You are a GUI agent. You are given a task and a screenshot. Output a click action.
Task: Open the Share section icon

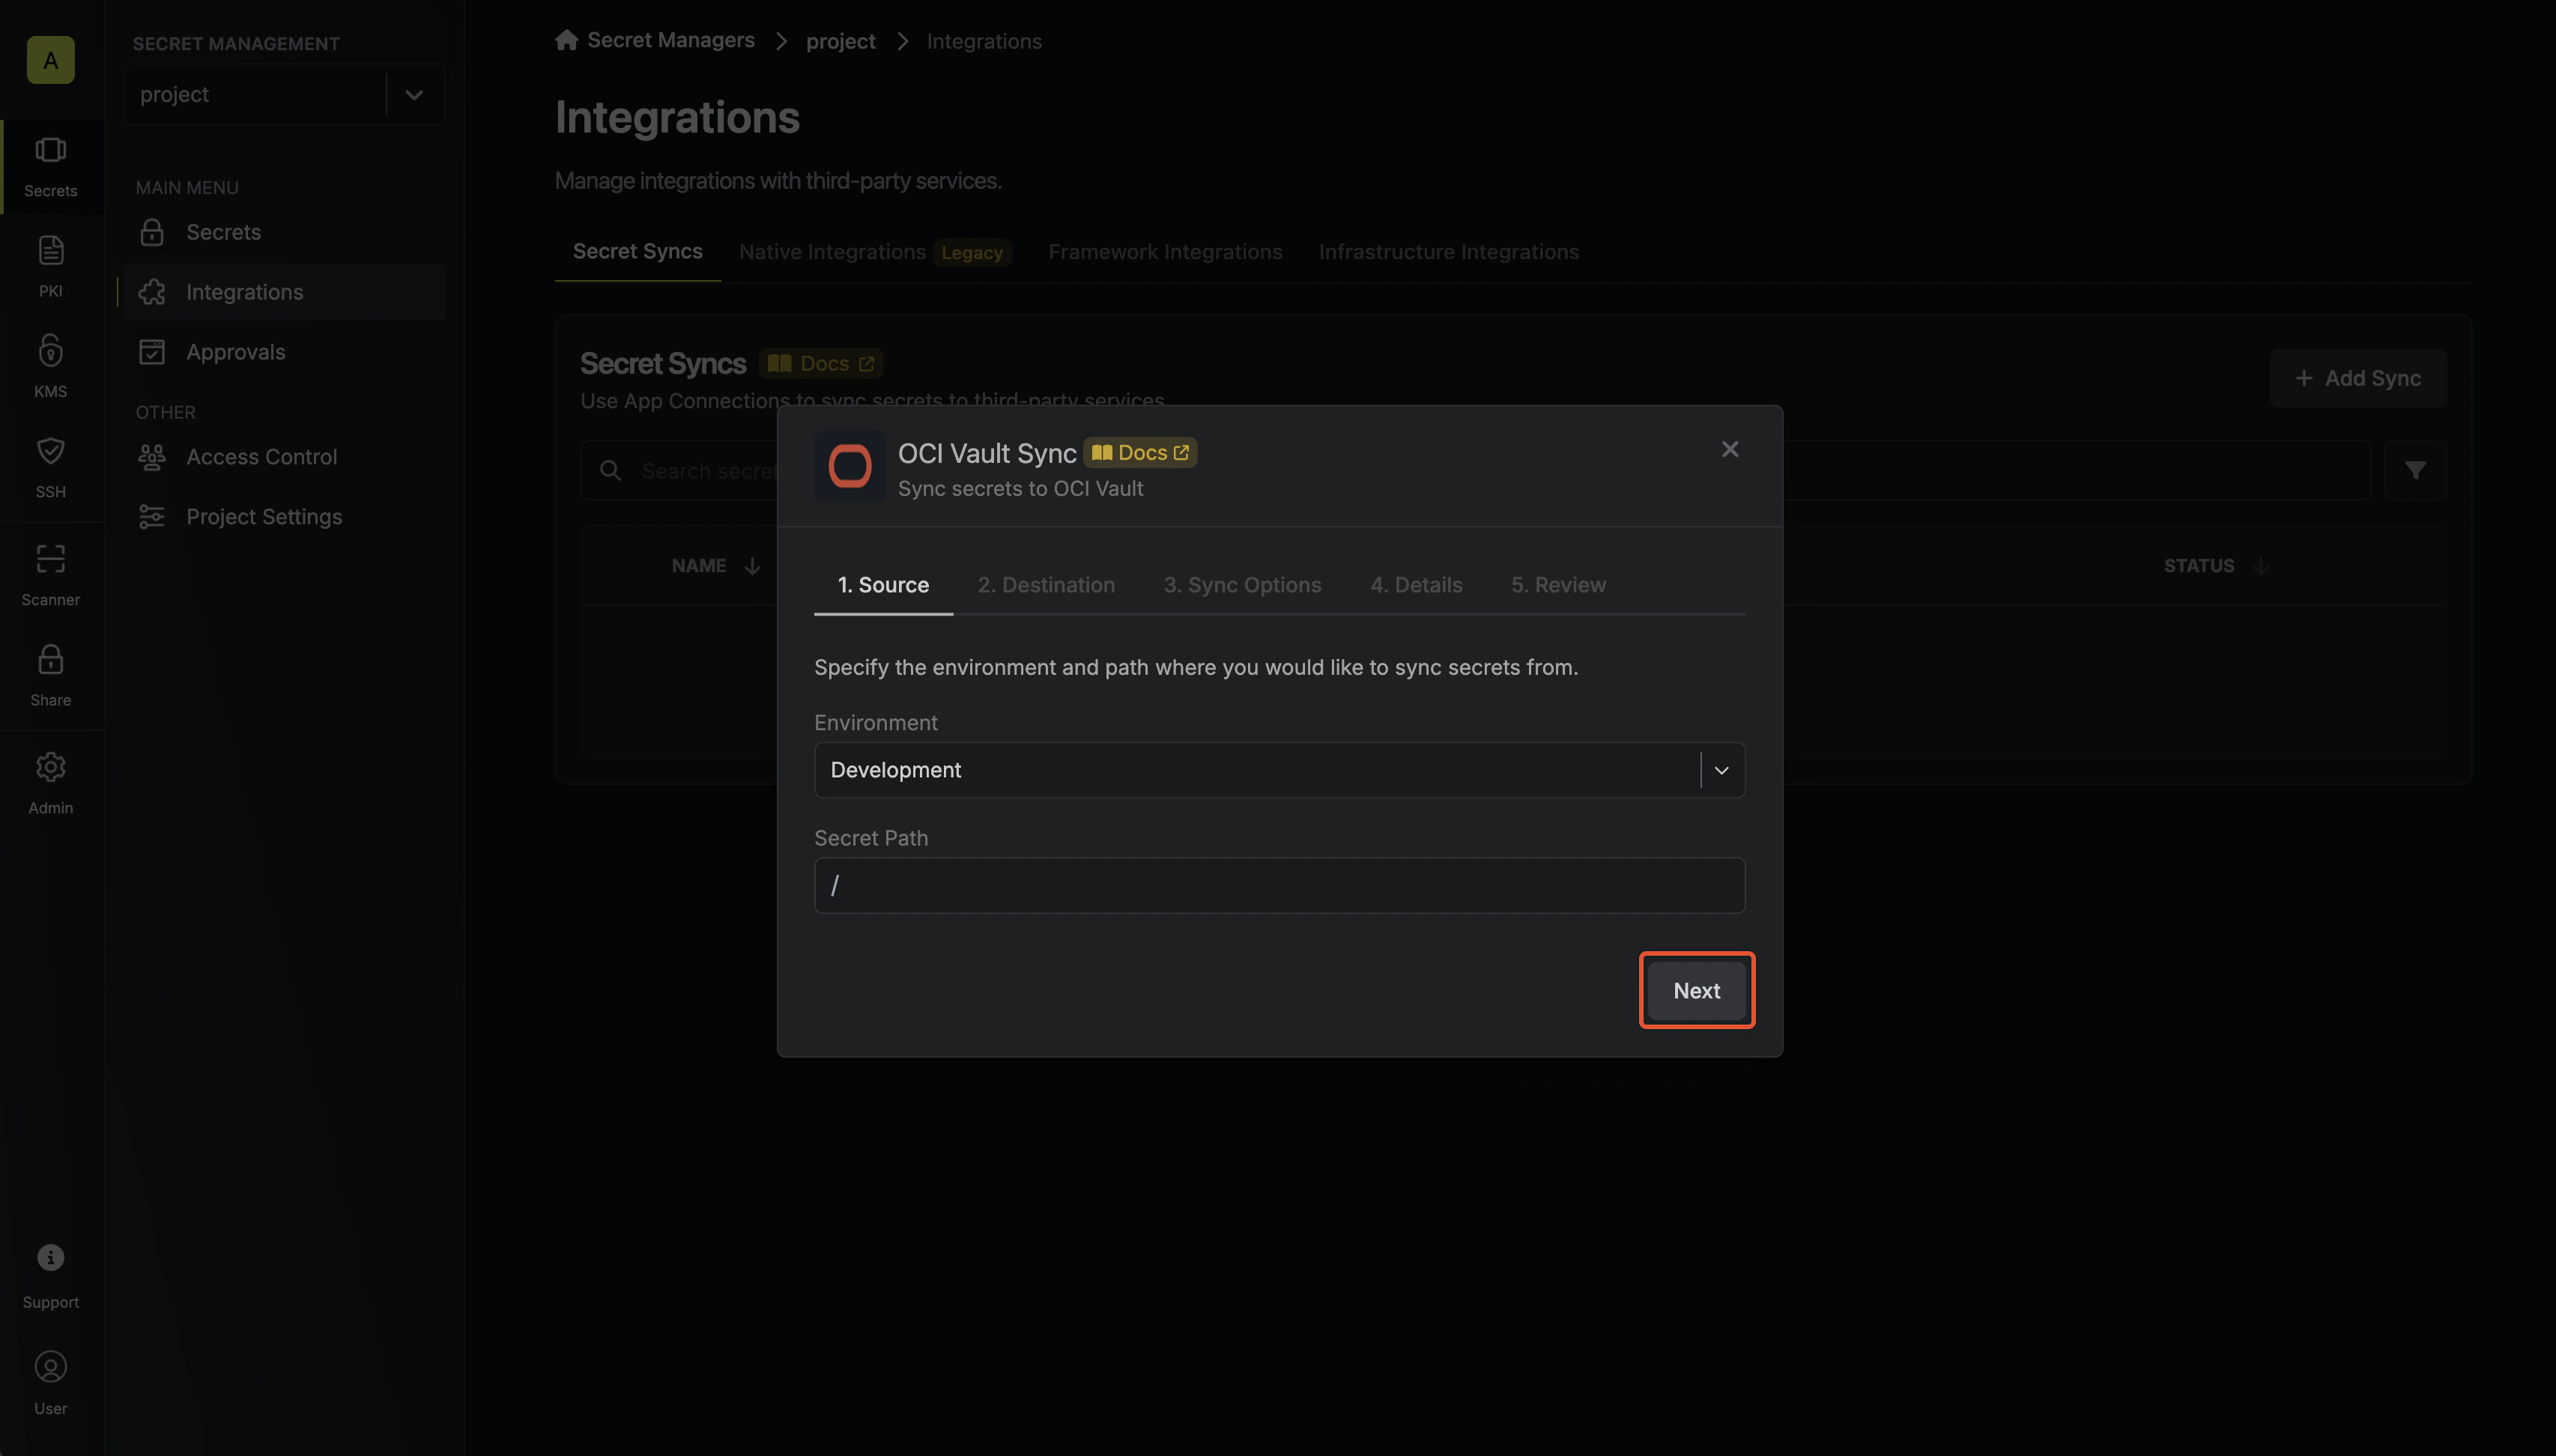(x=50, y=675)
